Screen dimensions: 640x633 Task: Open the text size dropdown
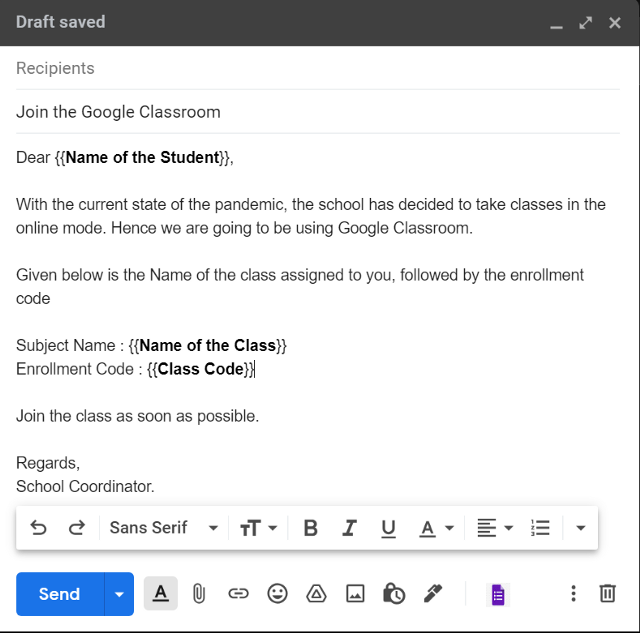tap(258, 528)
